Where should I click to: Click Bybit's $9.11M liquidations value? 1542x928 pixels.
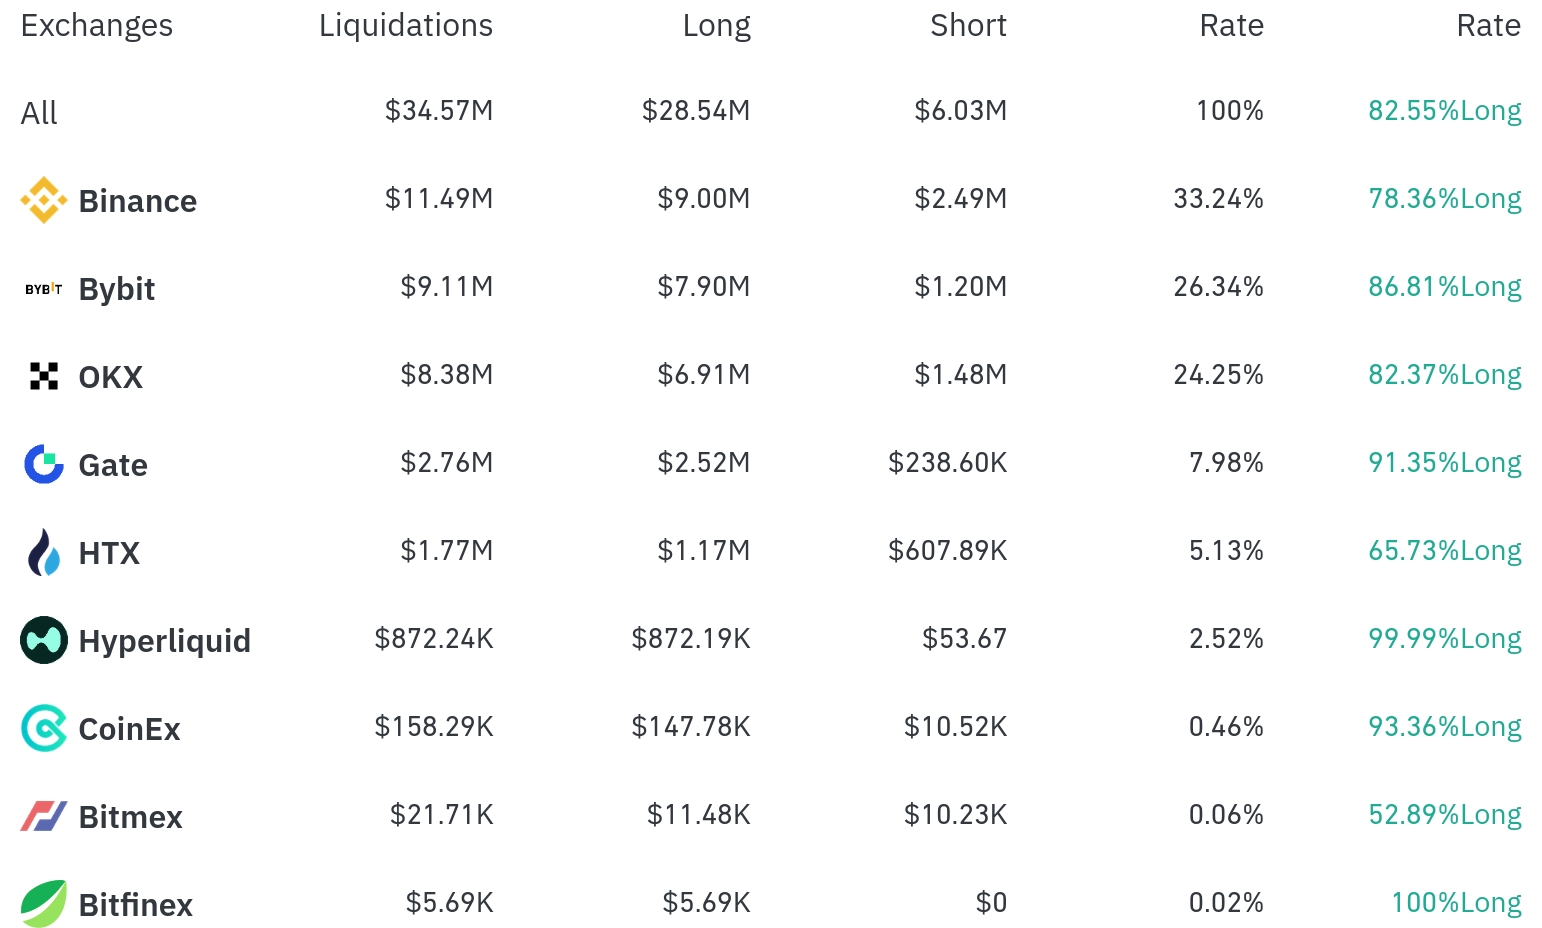coord(447,286)
